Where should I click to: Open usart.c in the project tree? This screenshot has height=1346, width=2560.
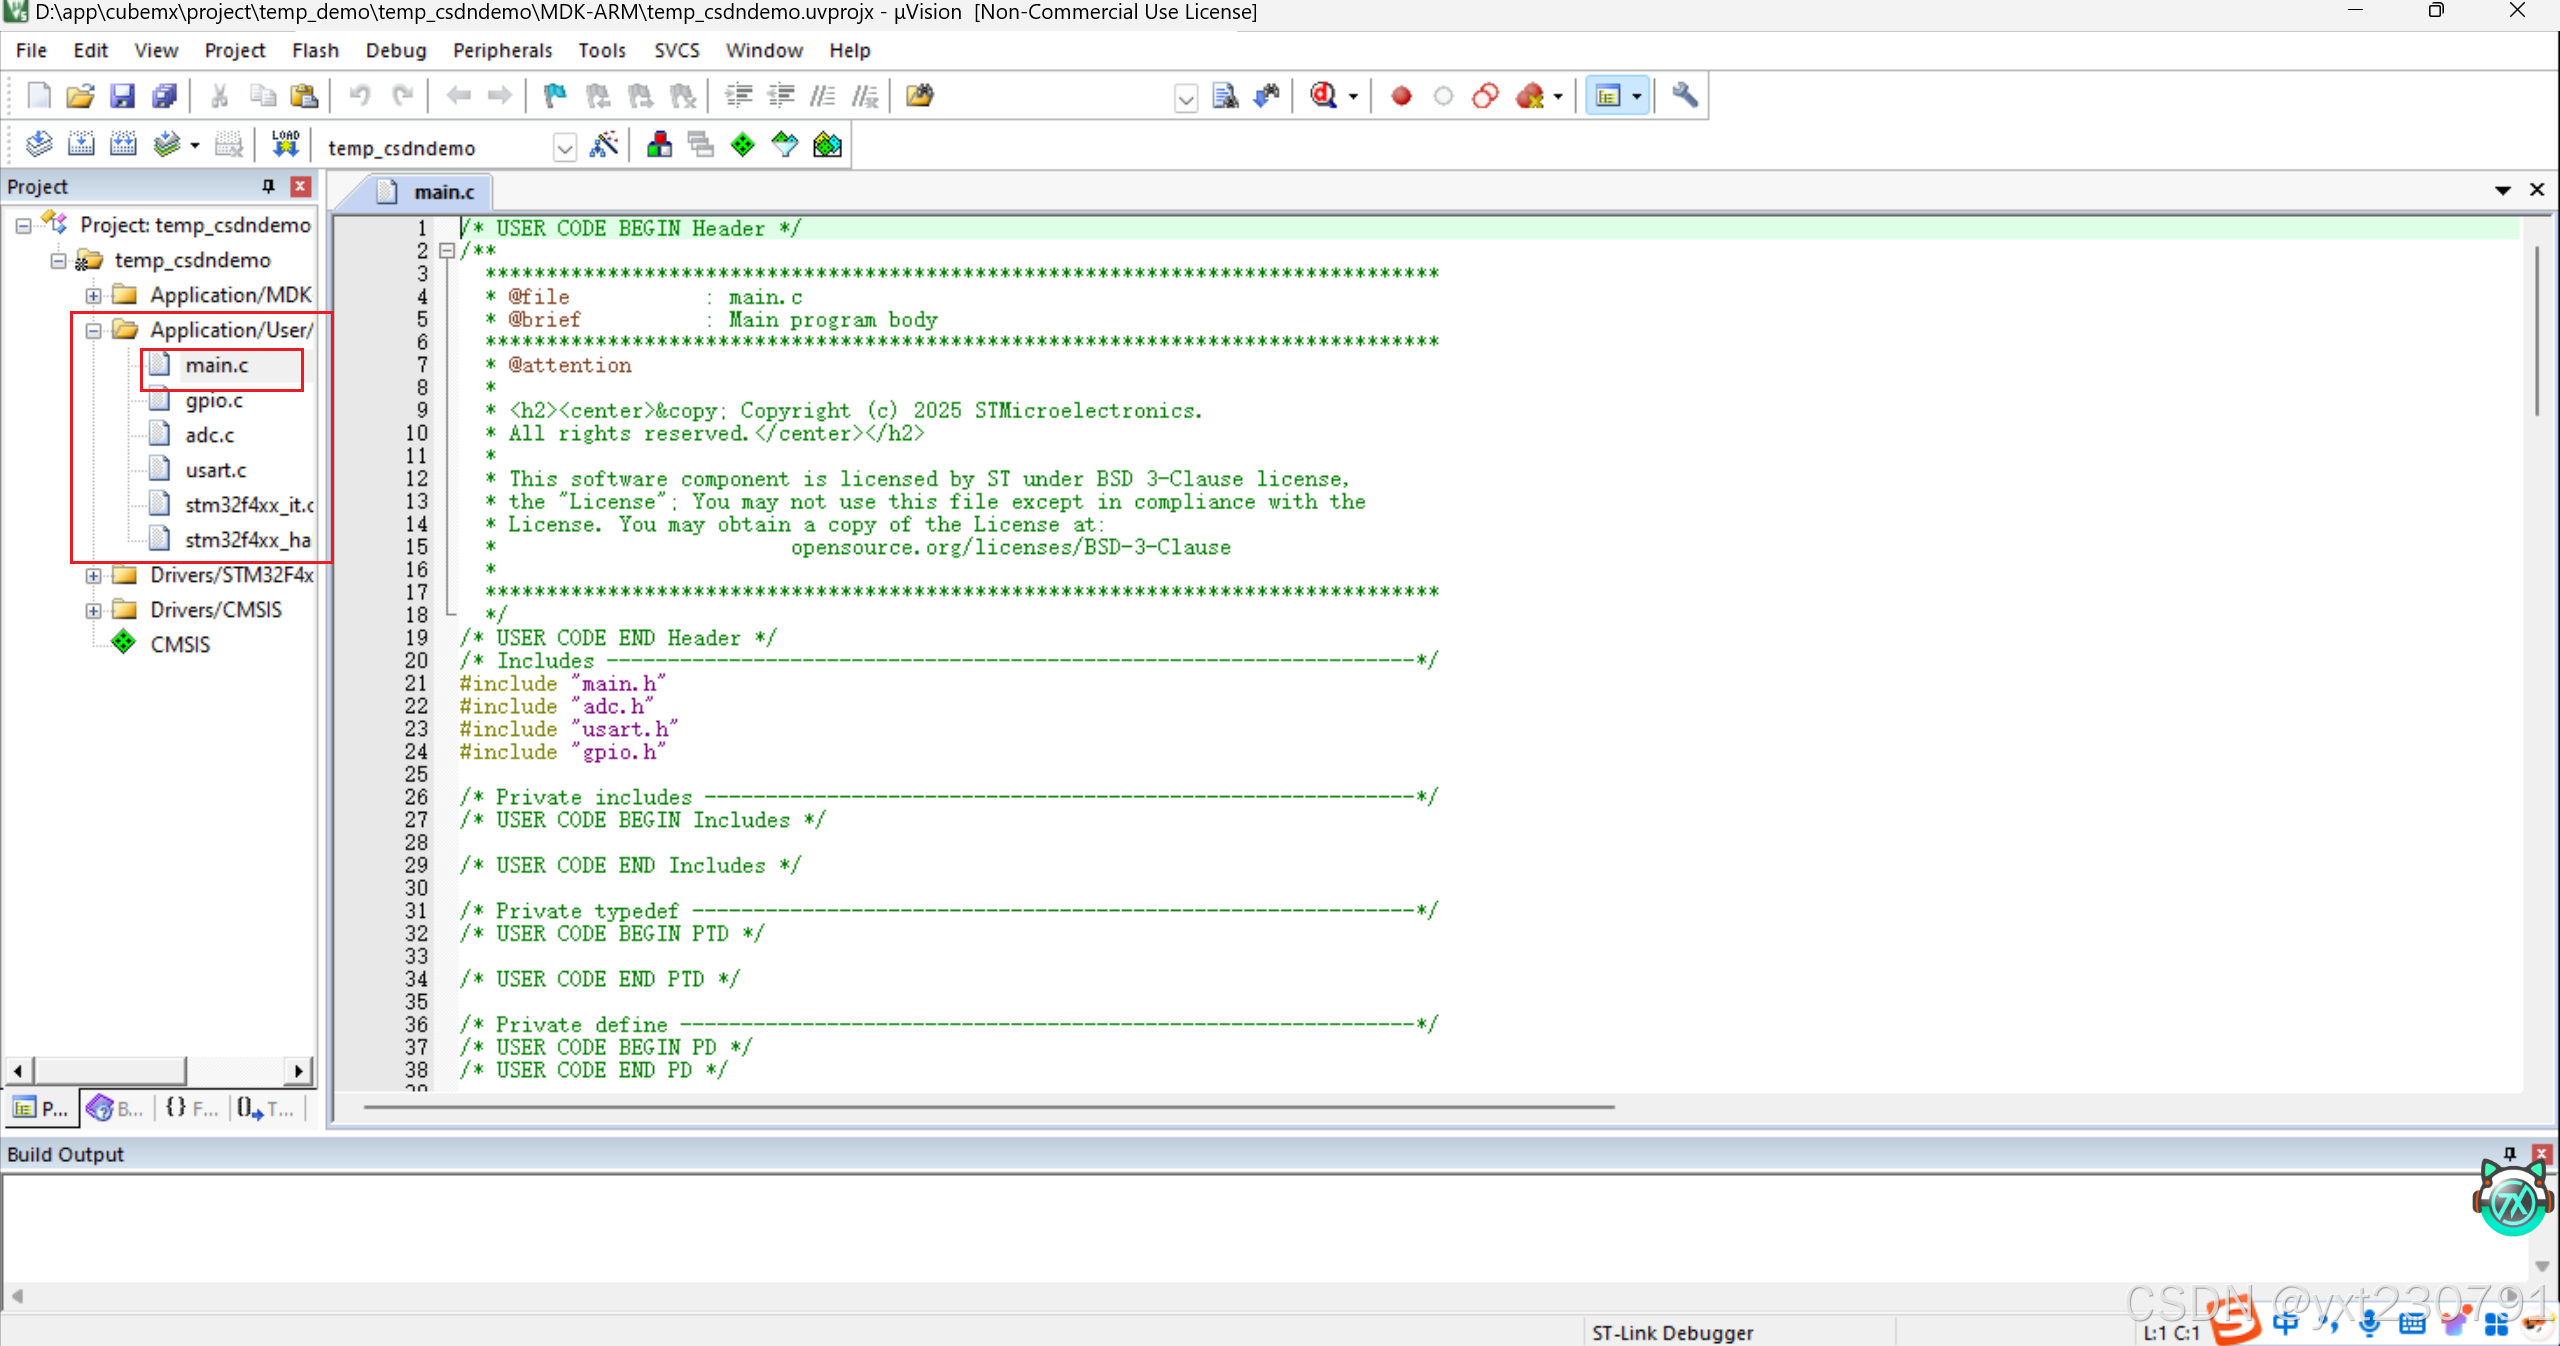click(x=215, y=470)
